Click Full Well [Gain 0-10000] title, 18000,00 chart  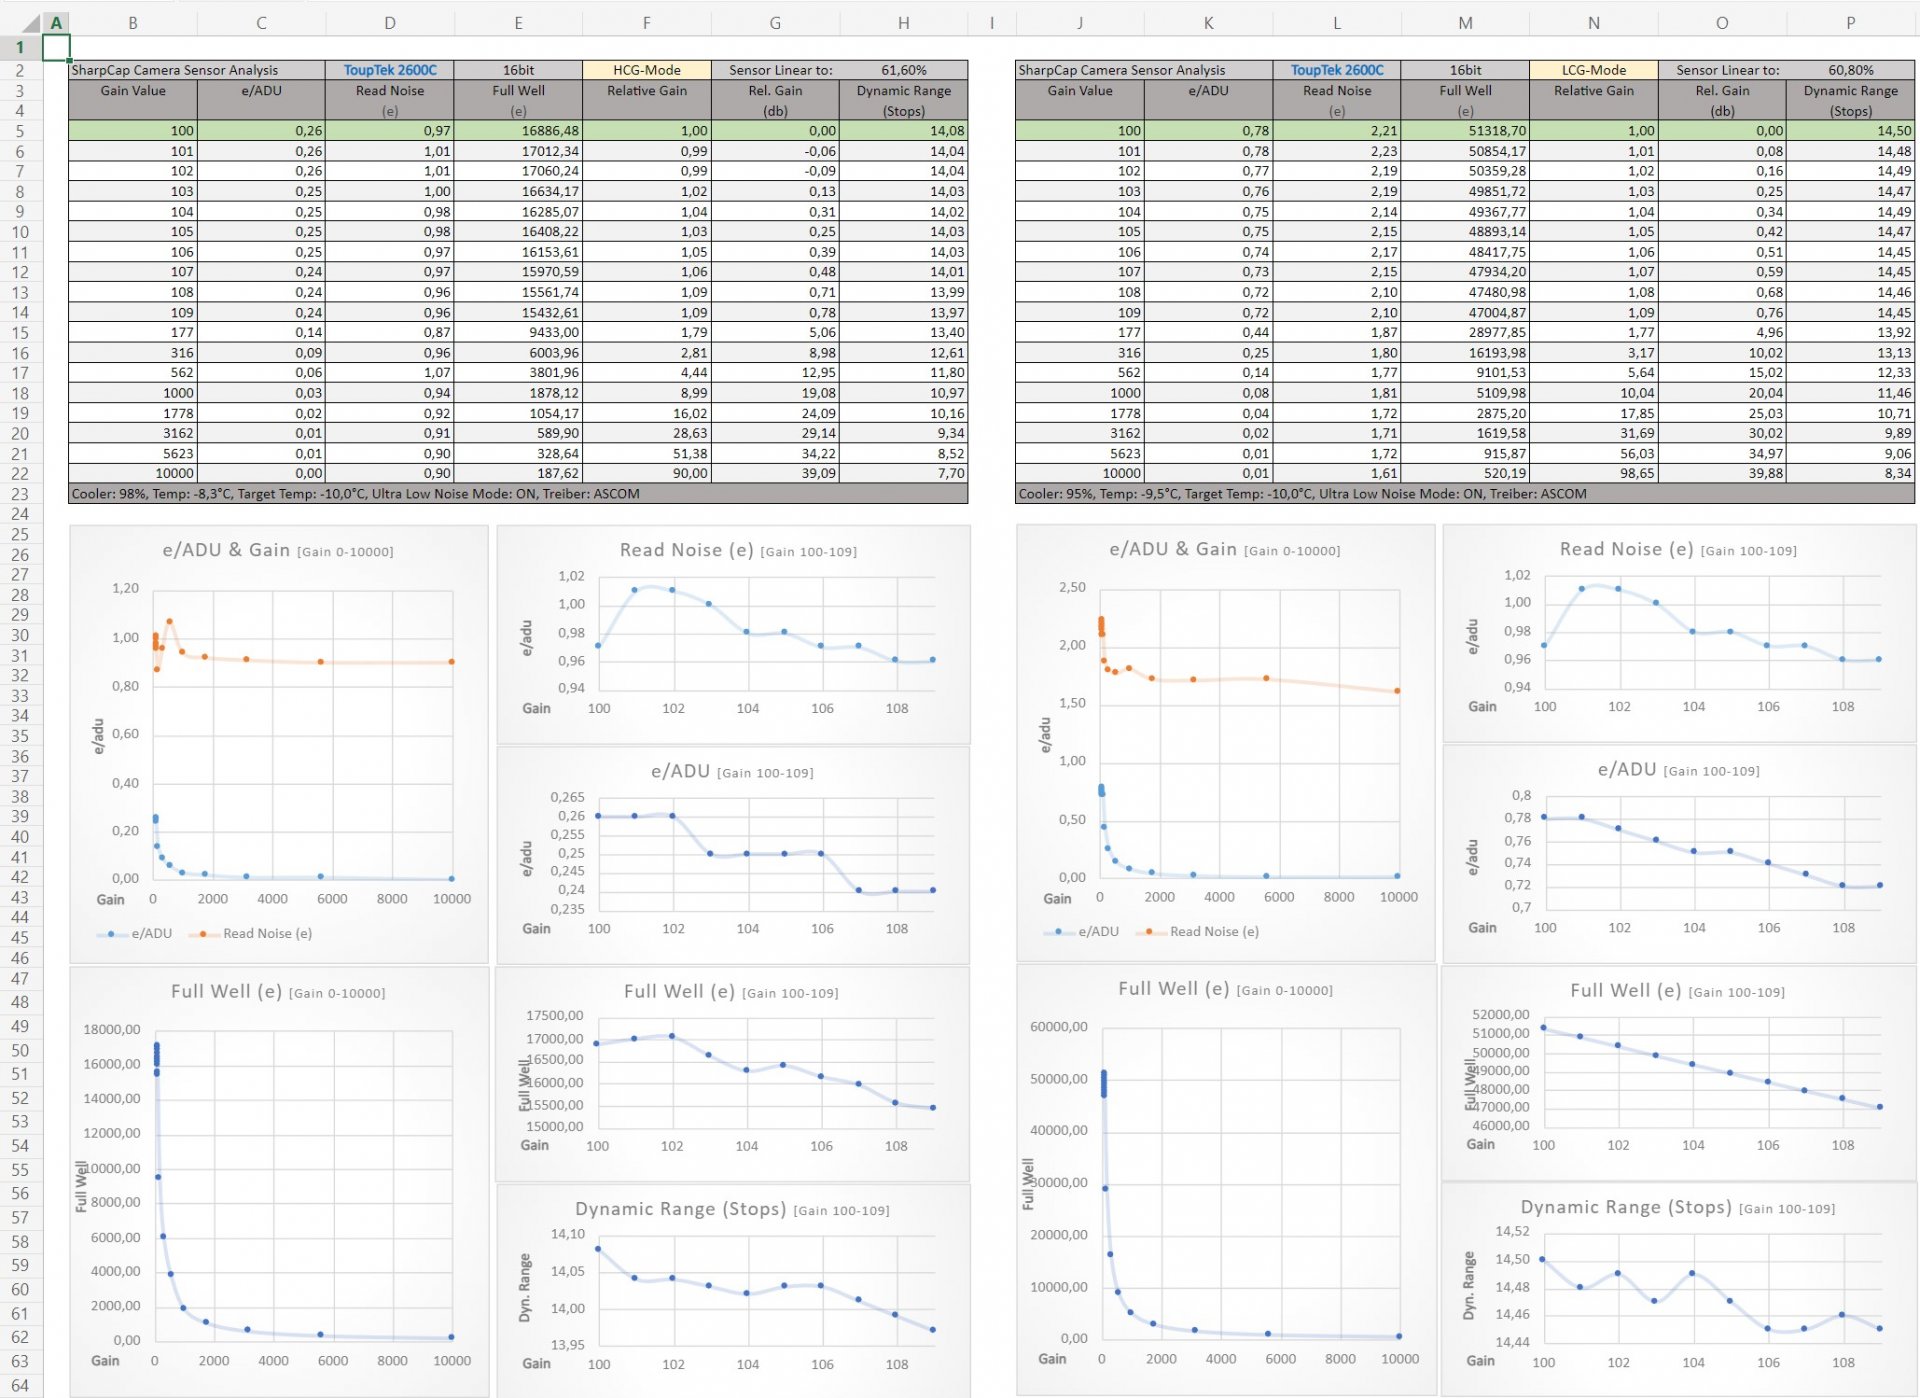[278, 991]
